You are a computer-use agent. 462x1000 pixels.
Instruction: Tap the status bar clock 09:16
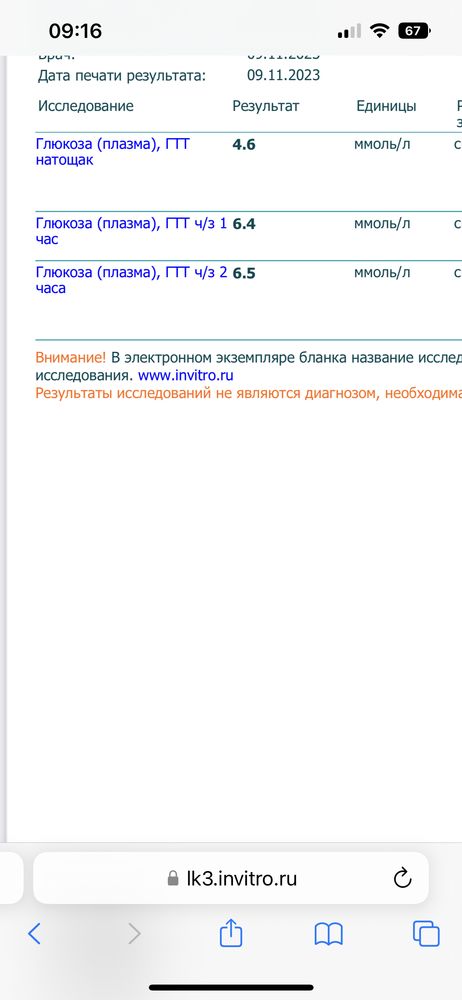75,31
